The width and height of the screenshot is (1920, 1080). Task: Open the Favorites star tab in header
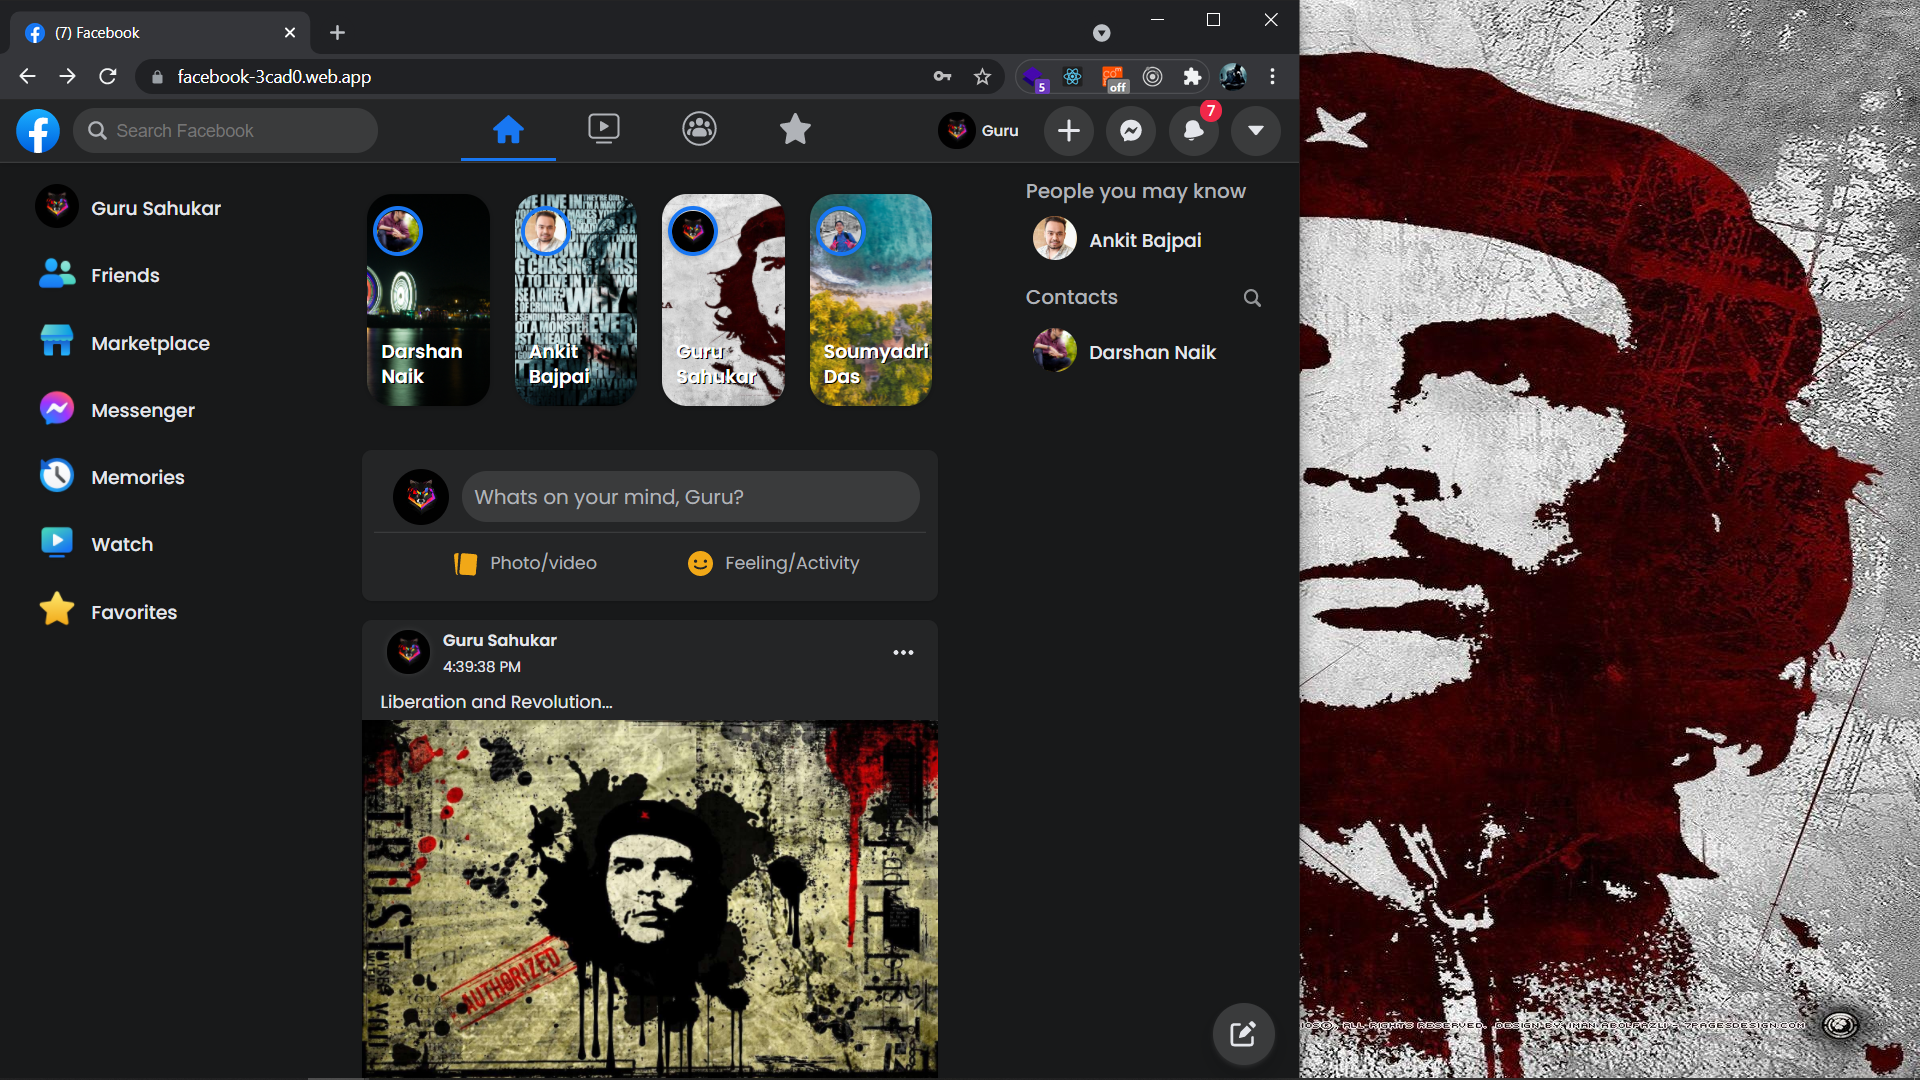coord(795,130)
